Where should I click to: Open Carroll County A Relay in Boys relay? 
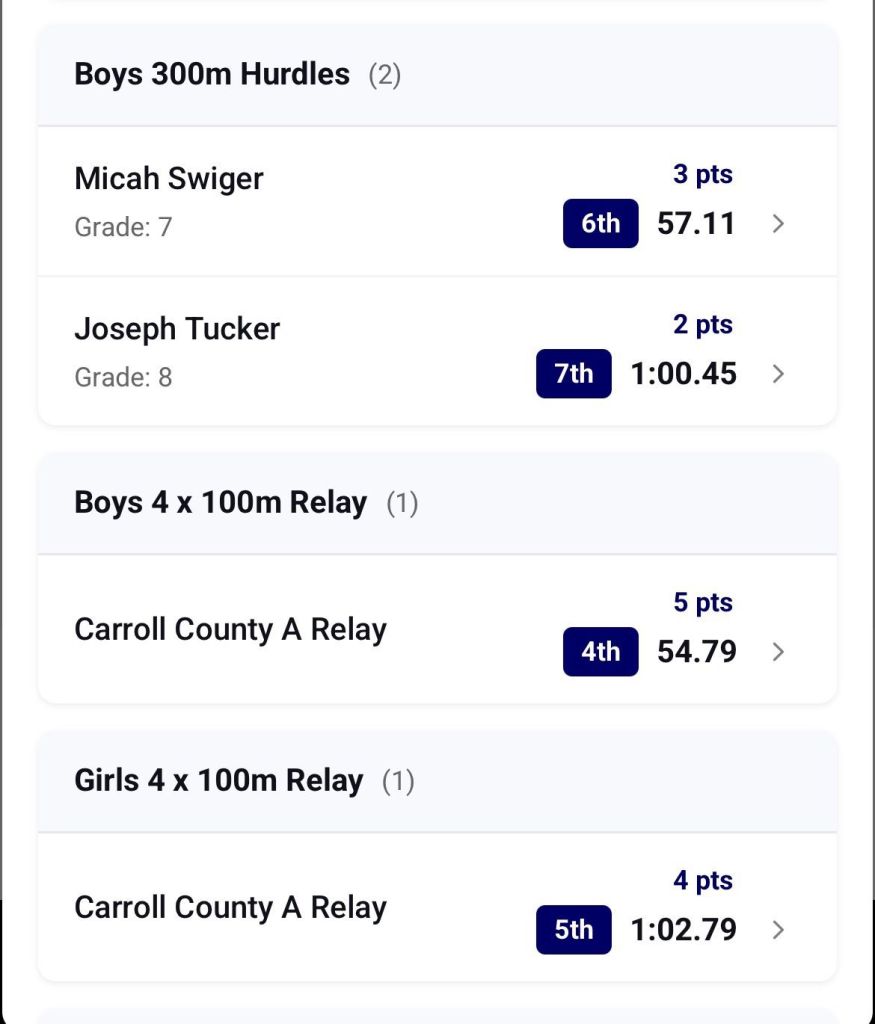pyautogui.click(x=230, y=629)
